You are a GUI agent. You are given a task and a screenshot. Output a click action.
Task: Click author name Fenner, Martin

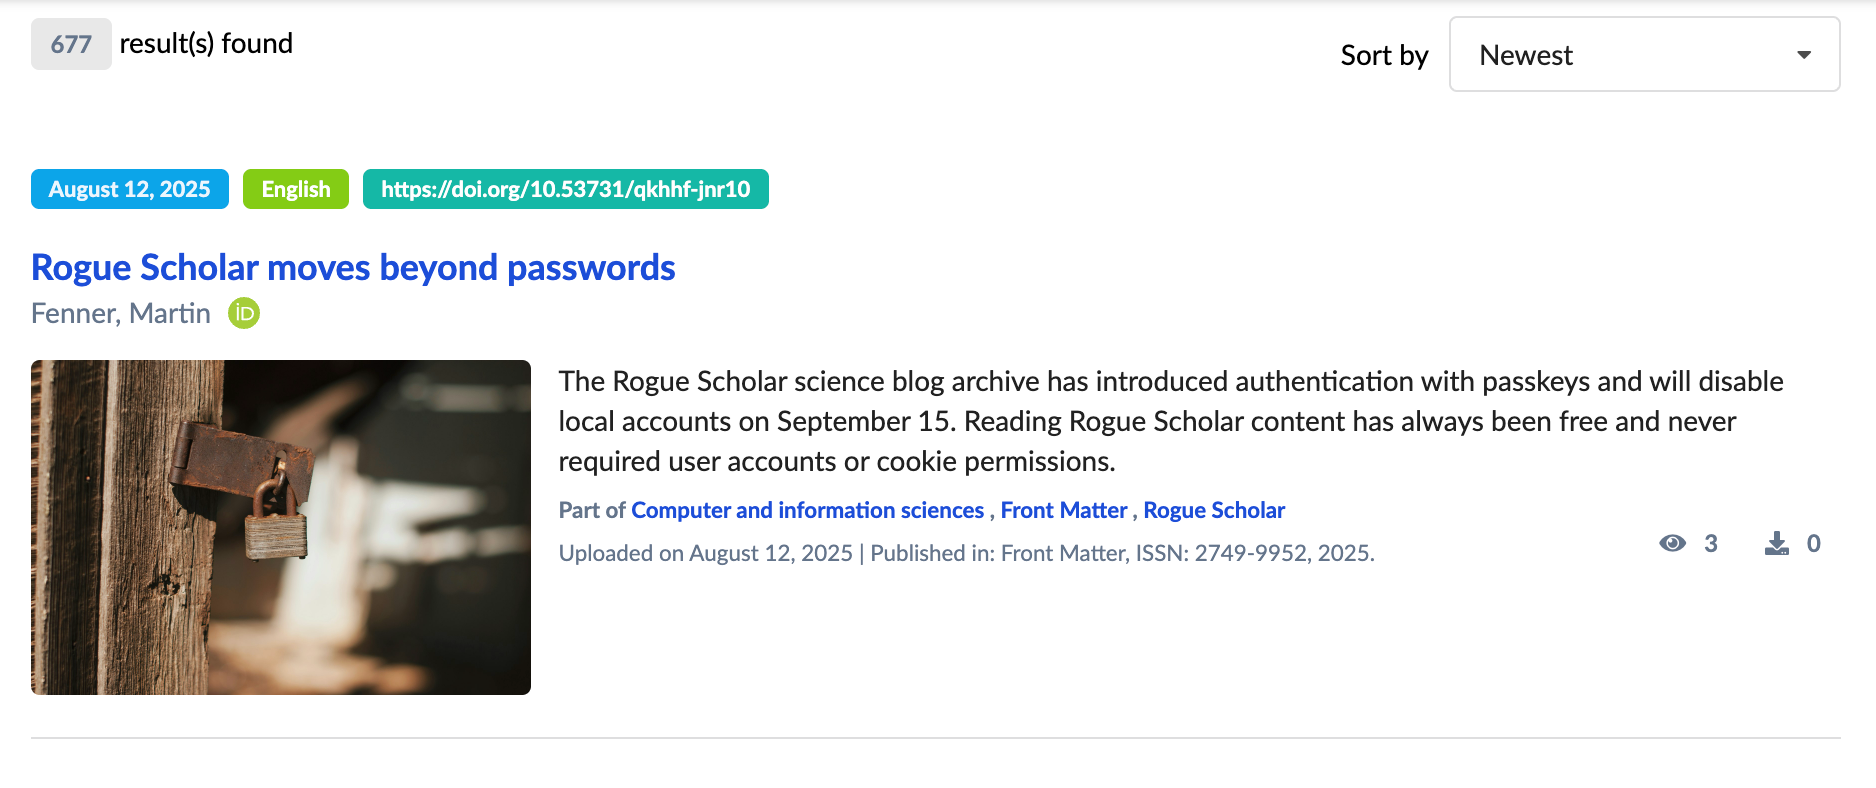(x=121, y=314)
